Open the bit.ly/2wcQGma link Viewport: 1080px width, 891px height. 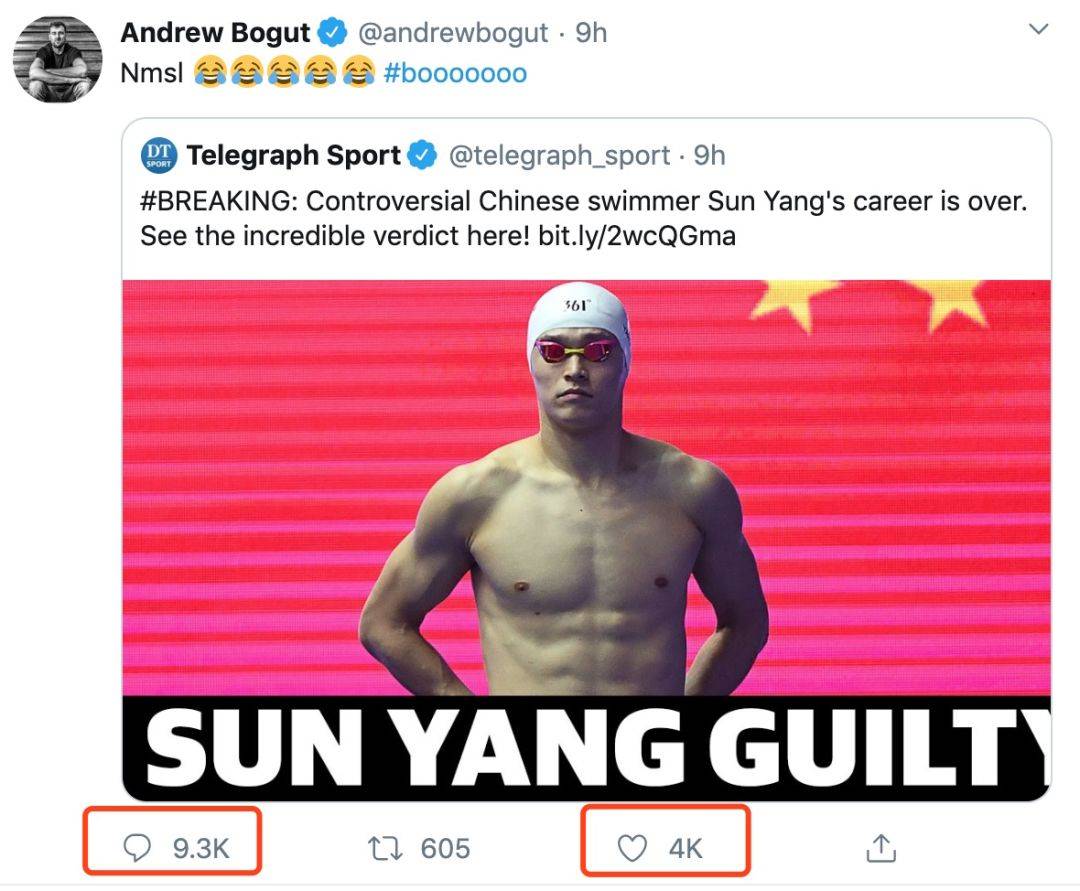(x=637, y=236)
